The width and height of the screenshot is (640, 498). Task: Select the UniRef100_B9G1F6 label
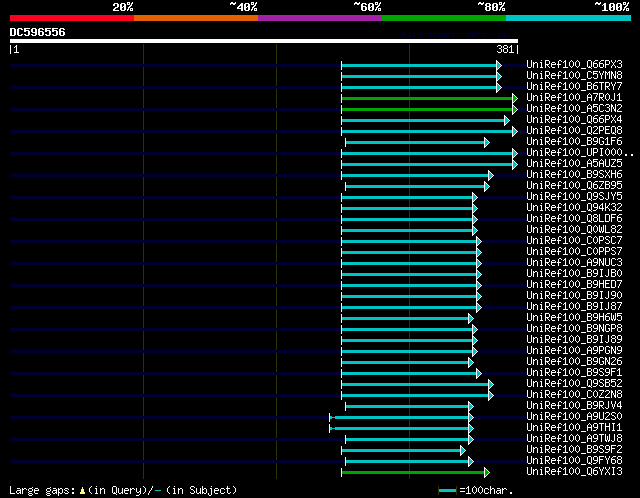pos(574,141)
